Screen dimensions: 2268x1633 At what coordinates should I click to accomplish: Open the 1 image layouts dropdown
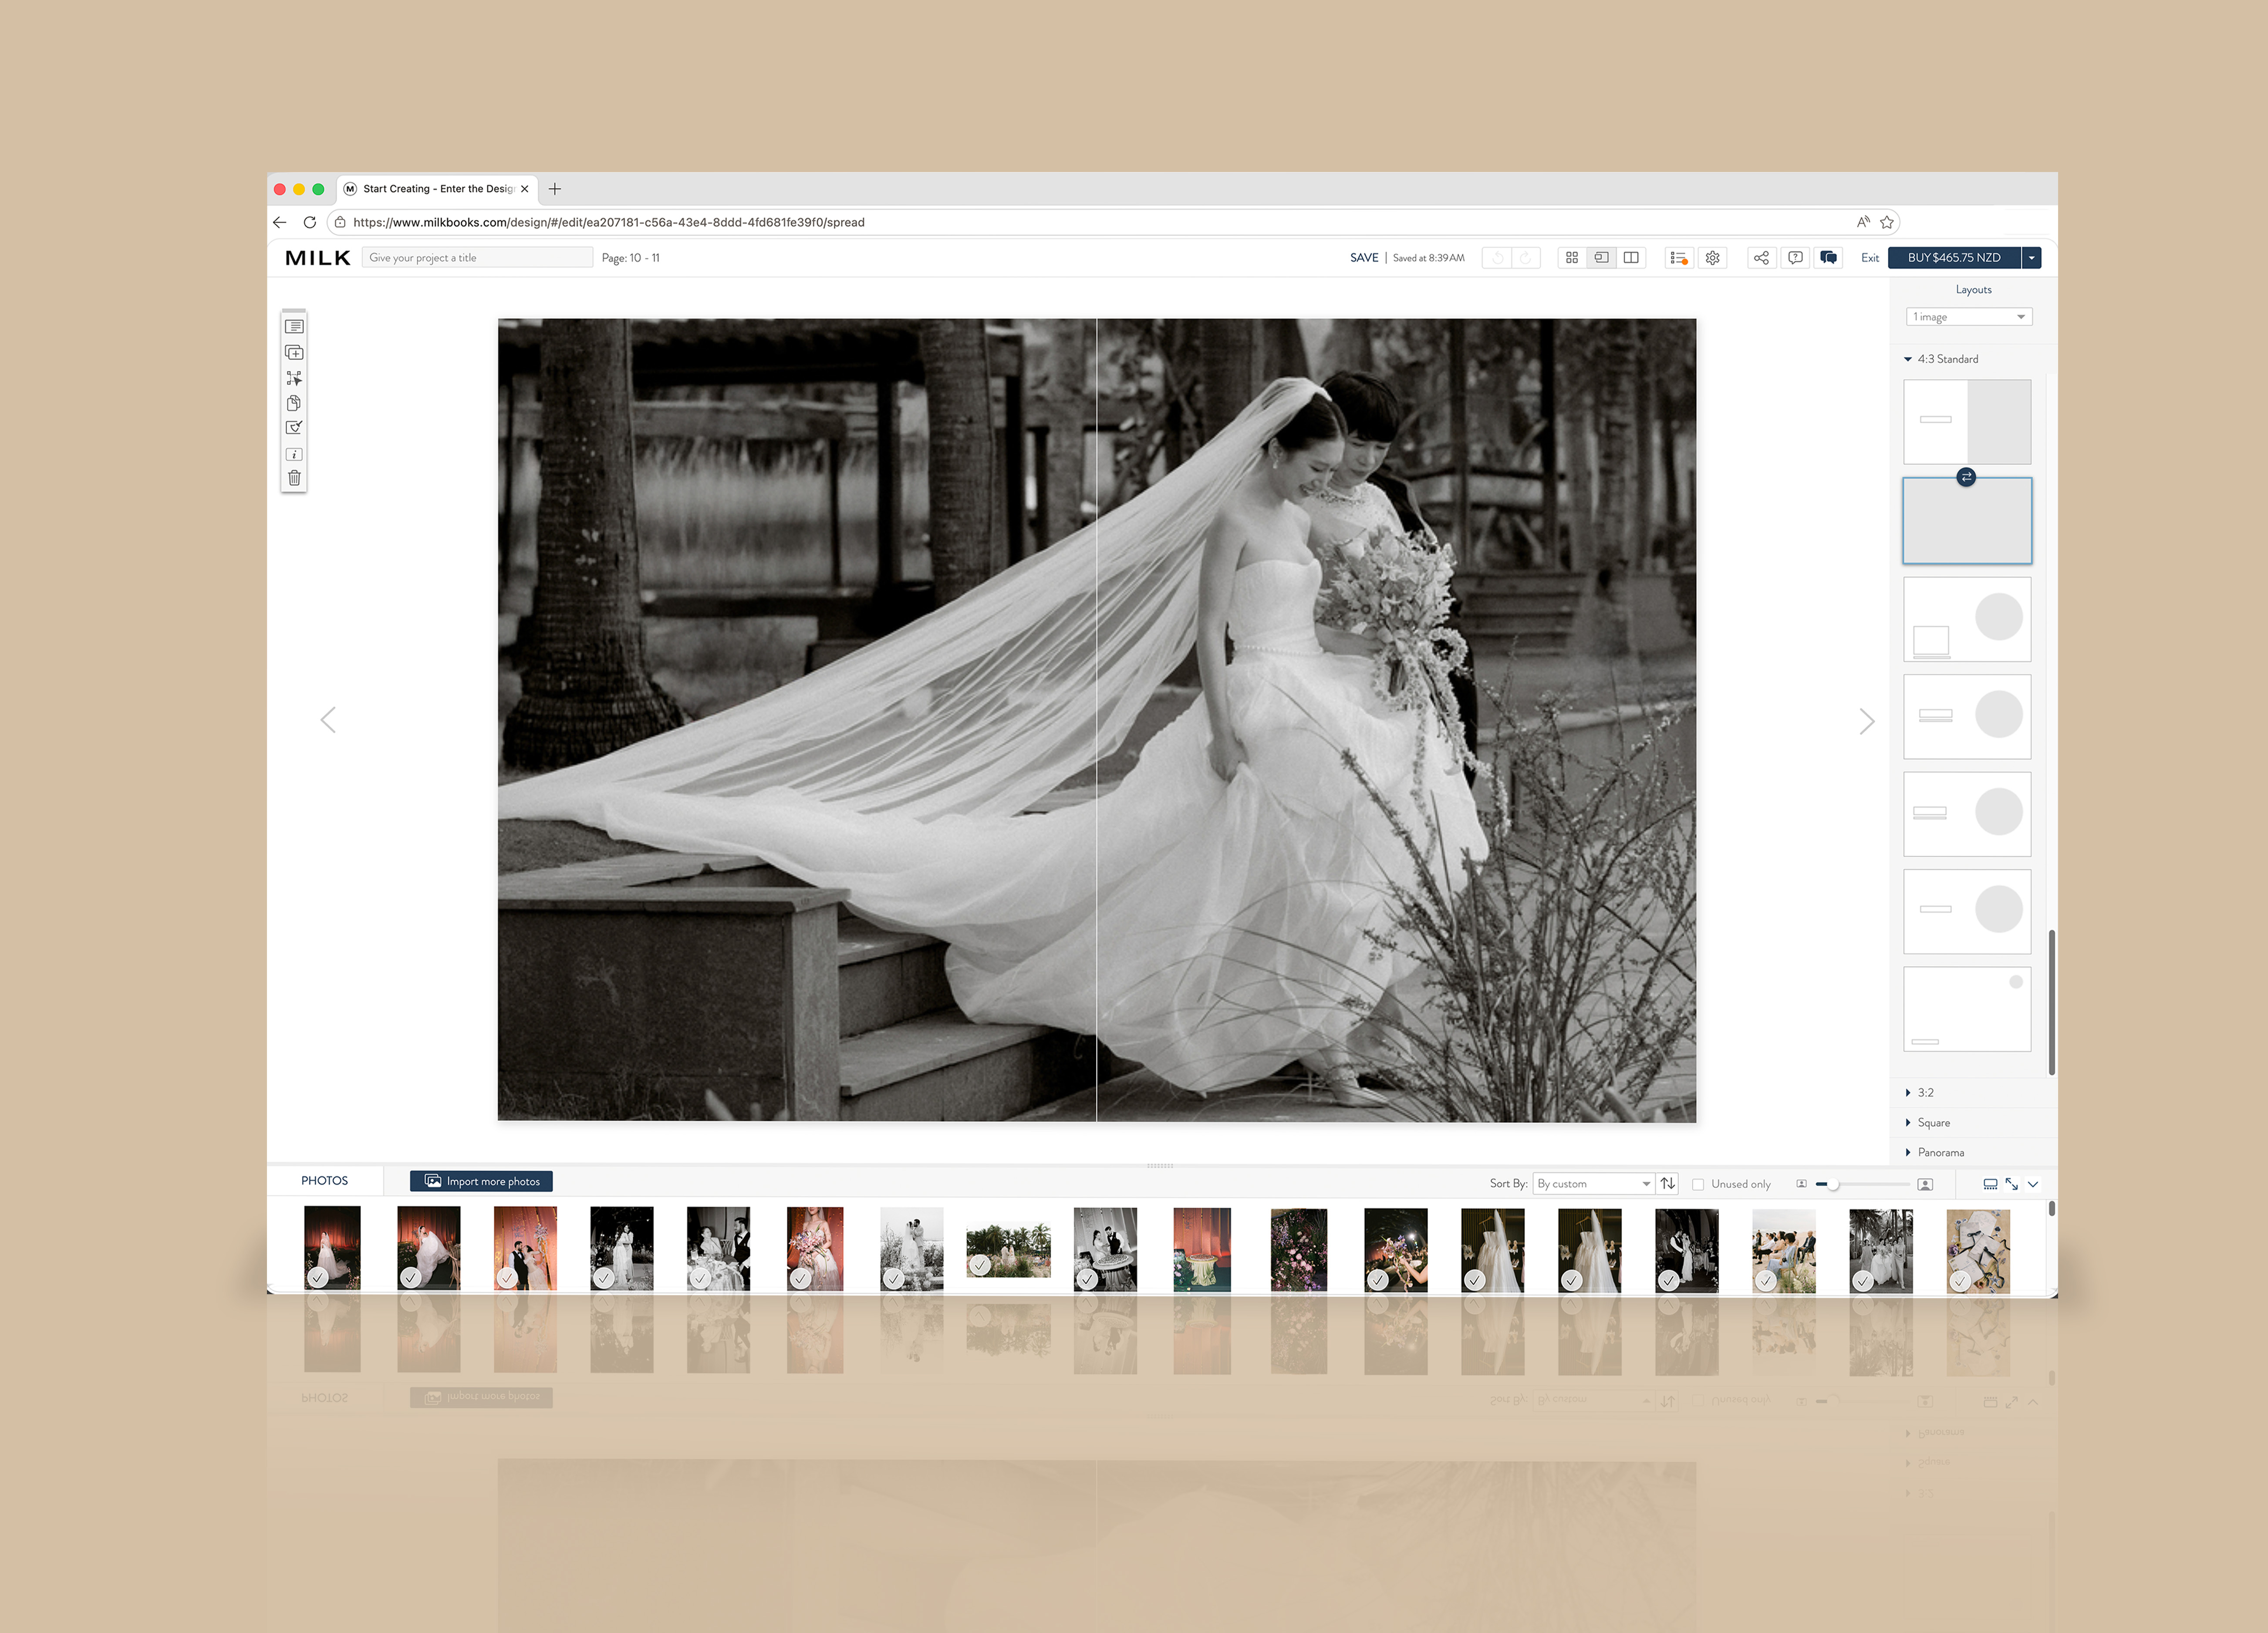(x=1968, y=317)
